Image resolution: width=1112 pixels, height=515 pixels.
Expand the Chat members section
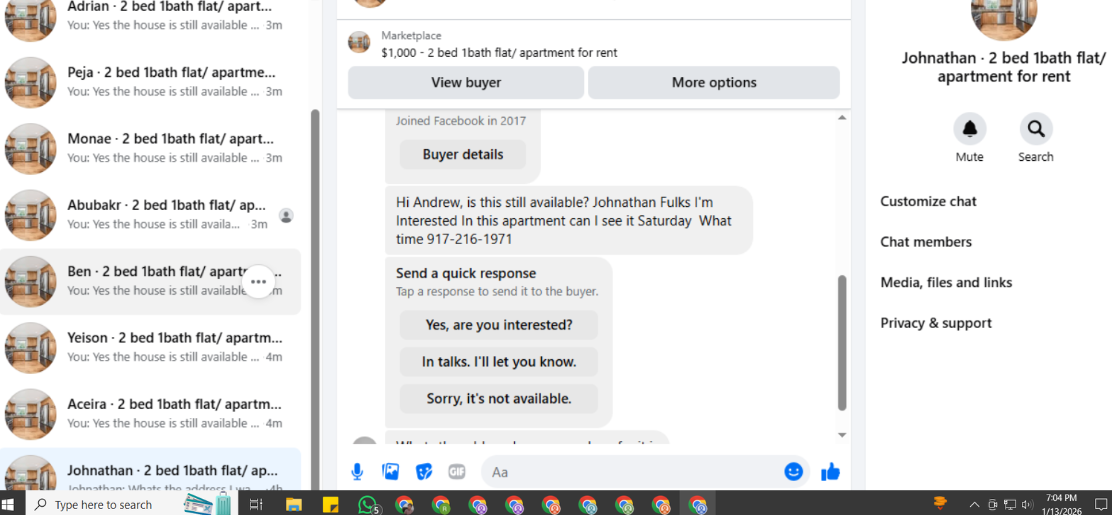[x=926, y=242]
